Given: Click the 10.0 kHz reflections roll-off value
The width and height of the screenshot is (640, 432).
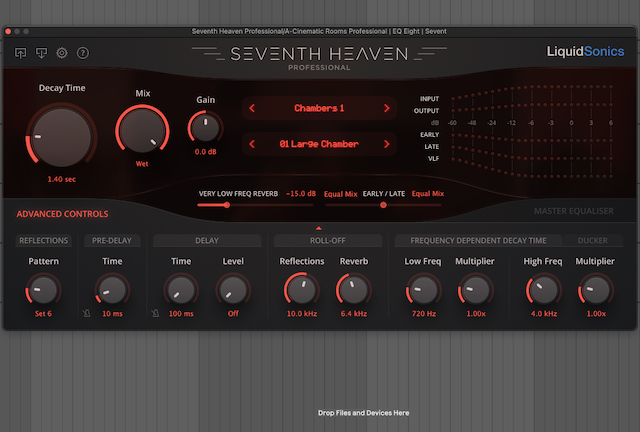Looking at the screenshot, I should [302, 314].
